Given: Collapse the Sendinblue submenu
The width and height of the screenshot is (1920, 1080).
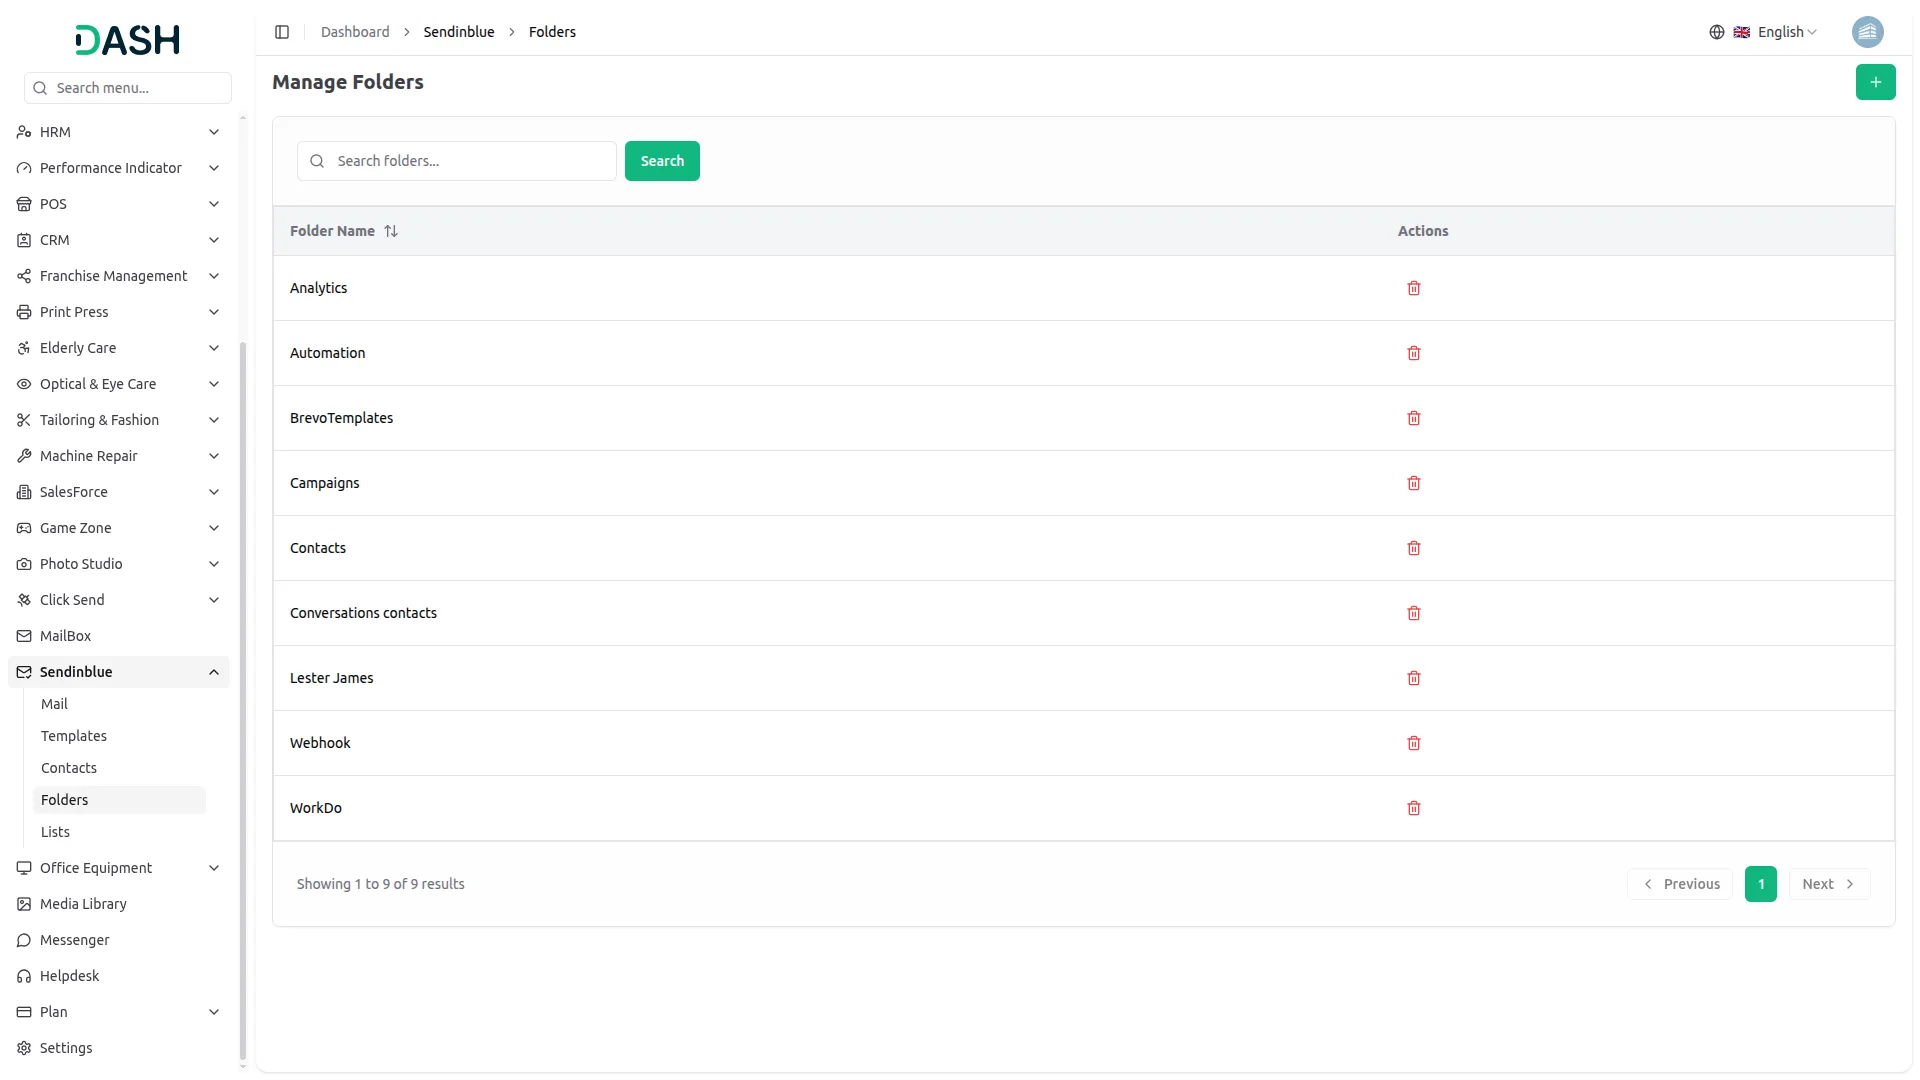Looking at the screenshot, I should point(213,671).
